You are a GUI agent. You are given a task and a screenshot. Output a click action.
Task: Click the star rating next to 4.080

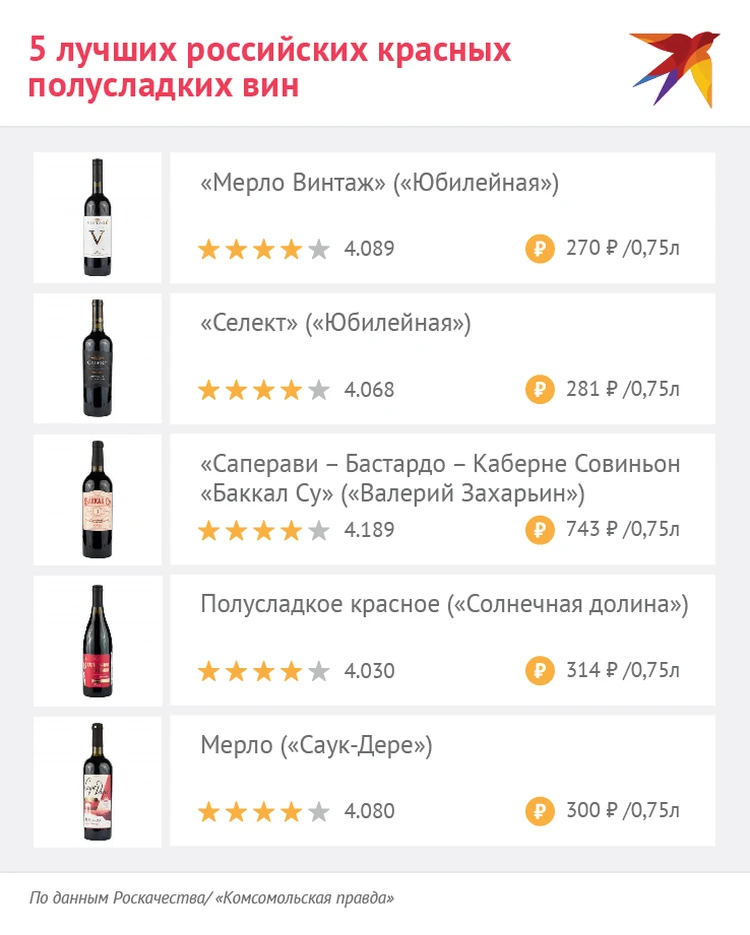click(x=264, y=811)
